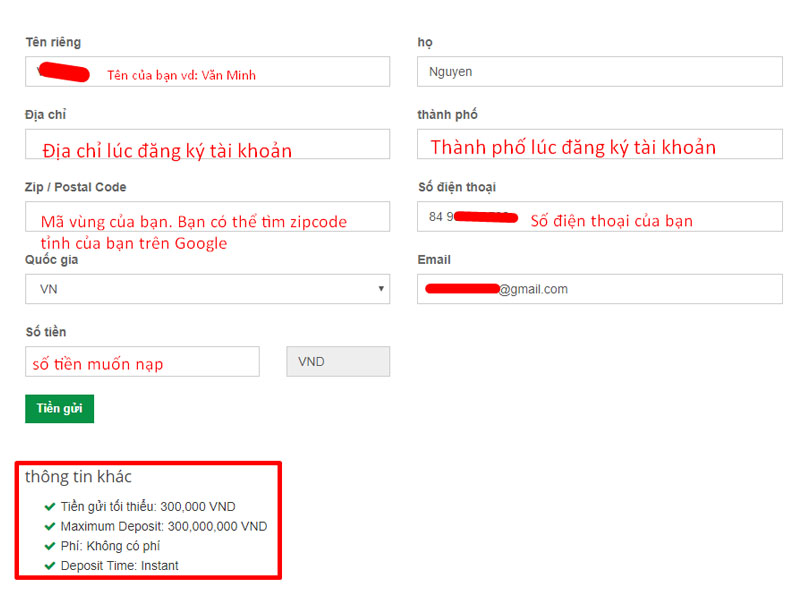Focus the Địa chỉ address input field
Image resolution: width=800 pixels, height=600 pixels.
[208, 144]
